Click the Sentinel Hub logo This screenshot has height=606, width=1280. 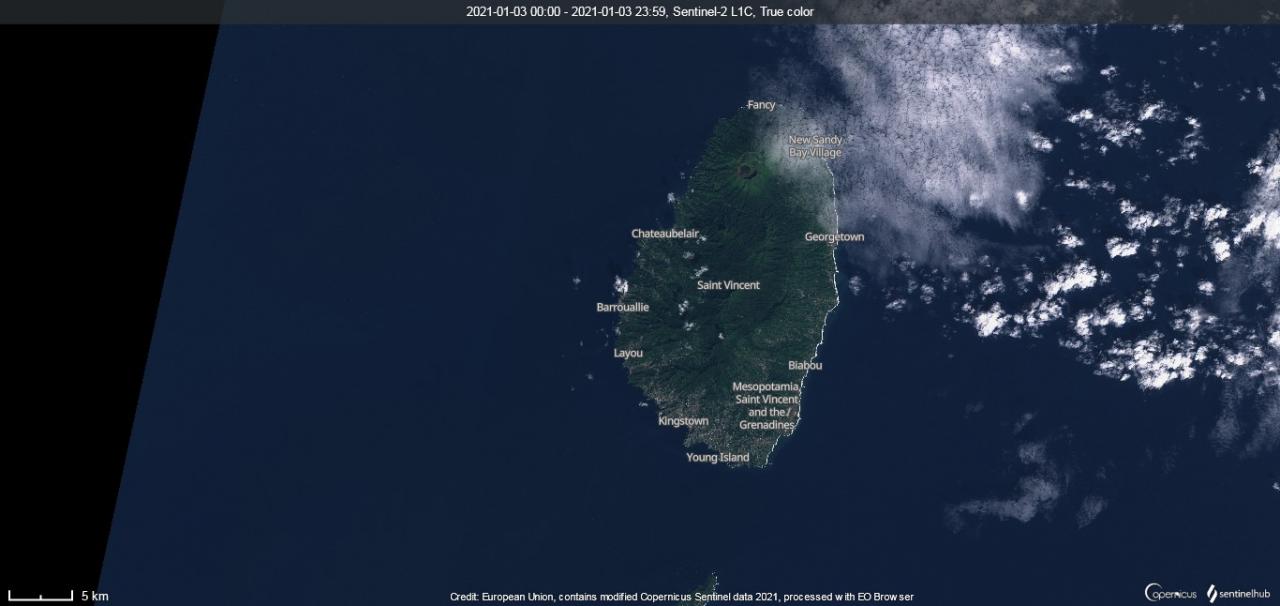tap(1238, 593)
